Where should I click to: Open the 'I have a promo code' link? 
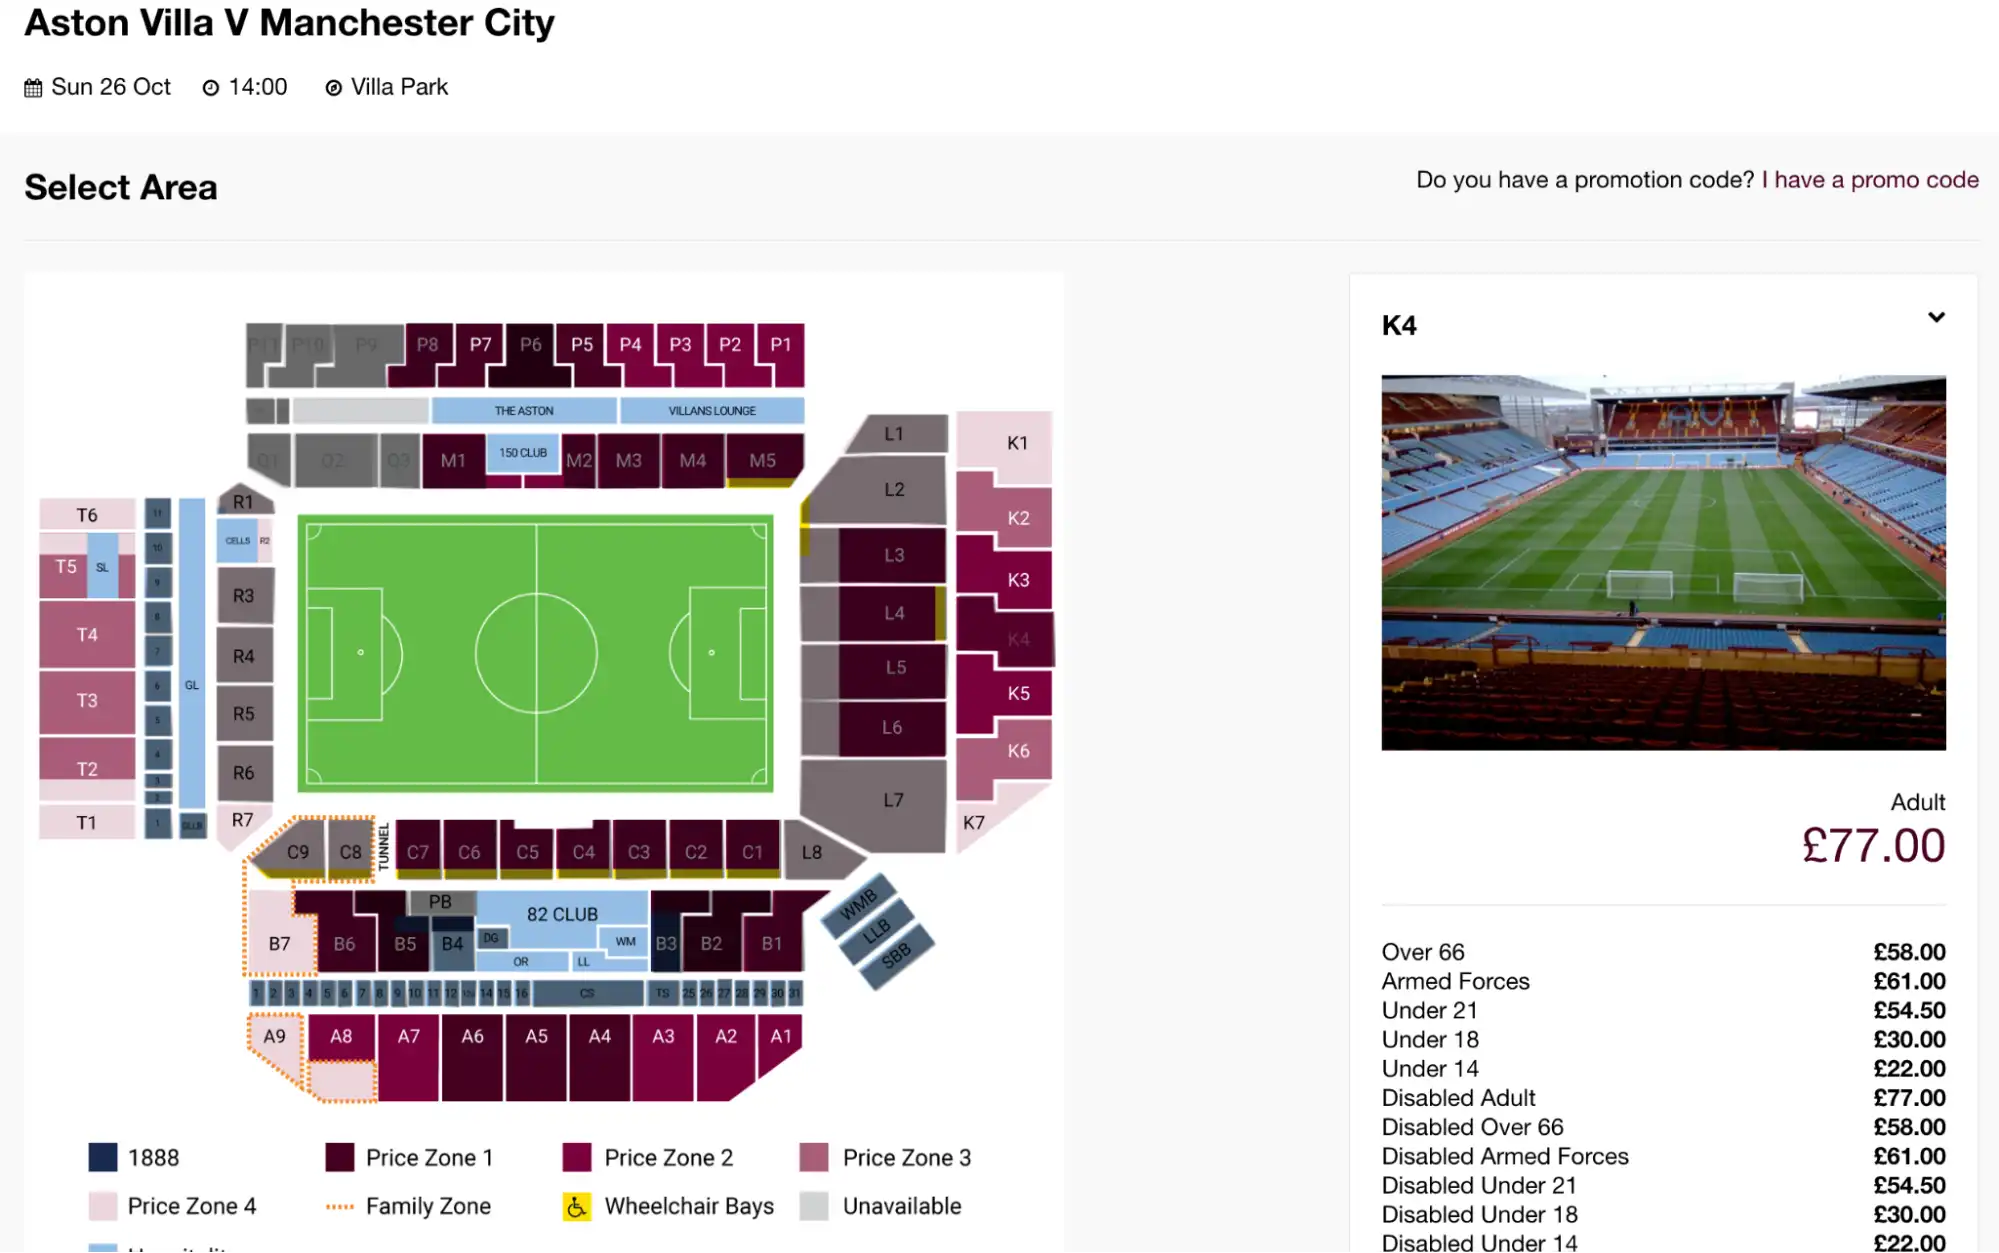1870,180
